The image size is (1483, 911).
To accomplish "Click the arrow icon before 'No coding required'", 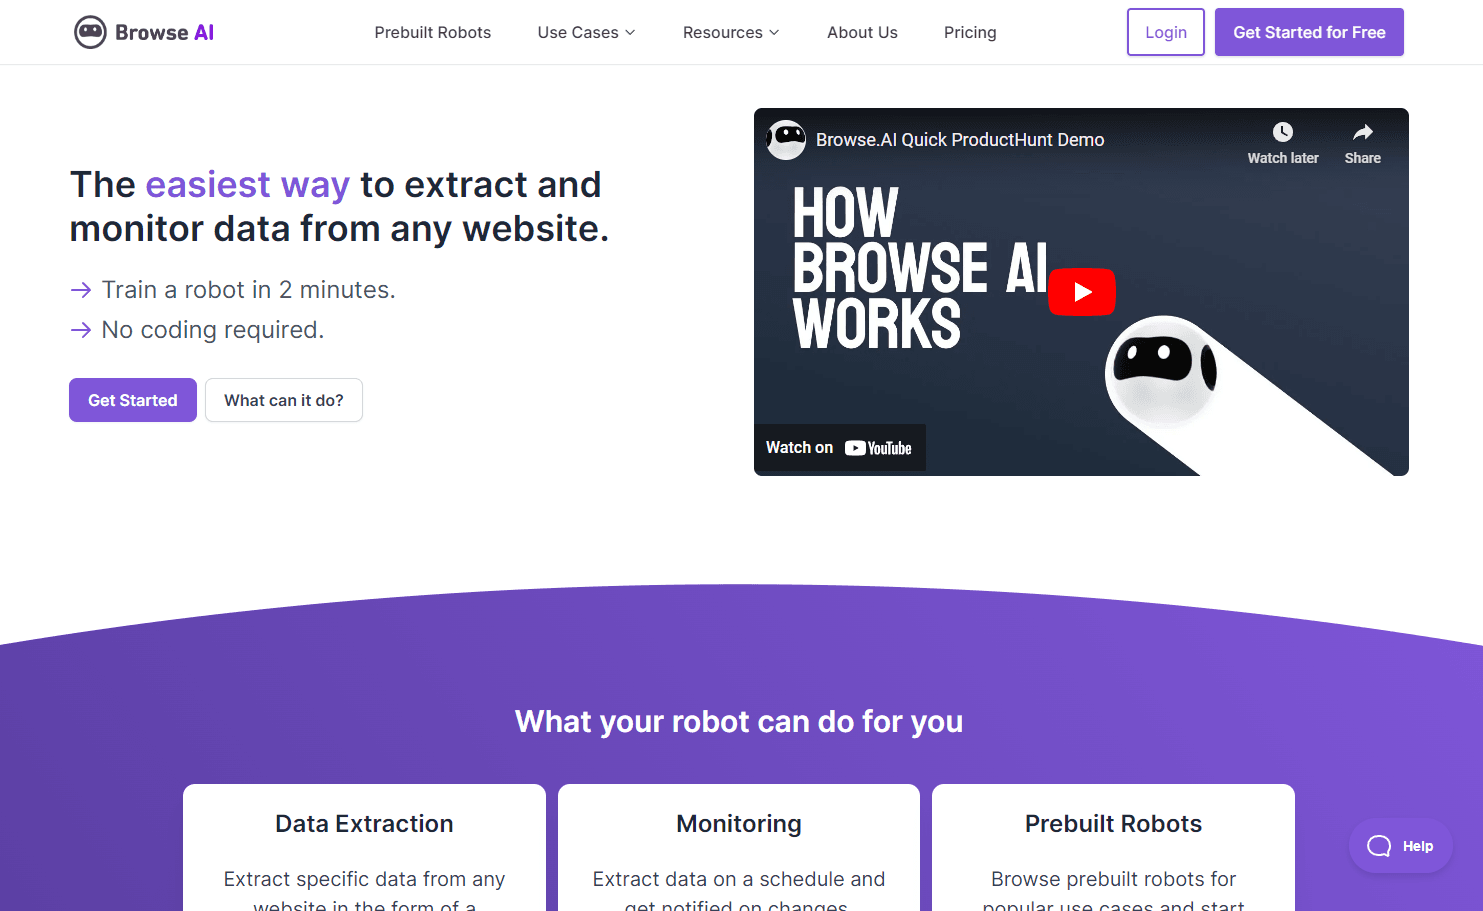I will (x=81, y=330).
